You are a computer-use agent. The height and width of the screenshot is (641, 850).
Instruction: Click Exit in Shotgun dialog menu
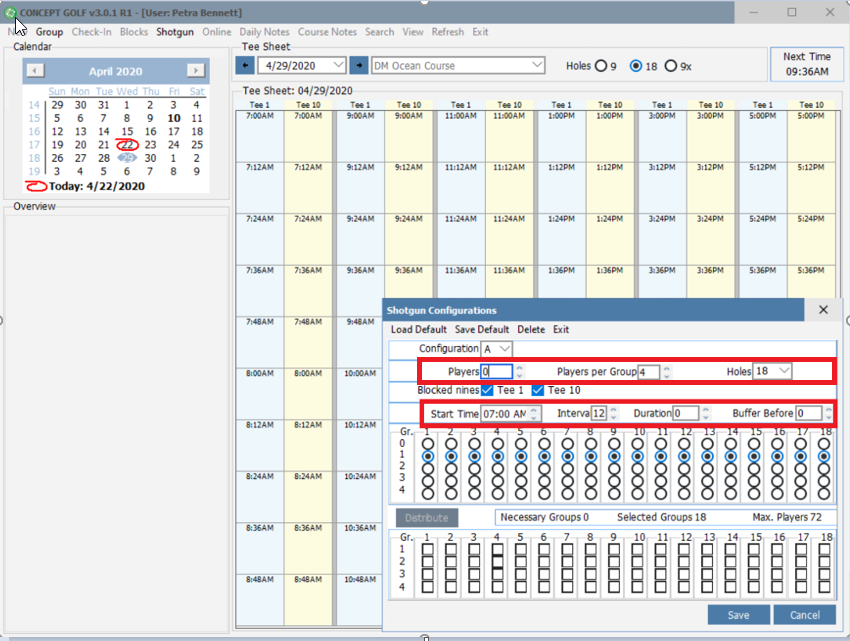[x=561, y=329]
